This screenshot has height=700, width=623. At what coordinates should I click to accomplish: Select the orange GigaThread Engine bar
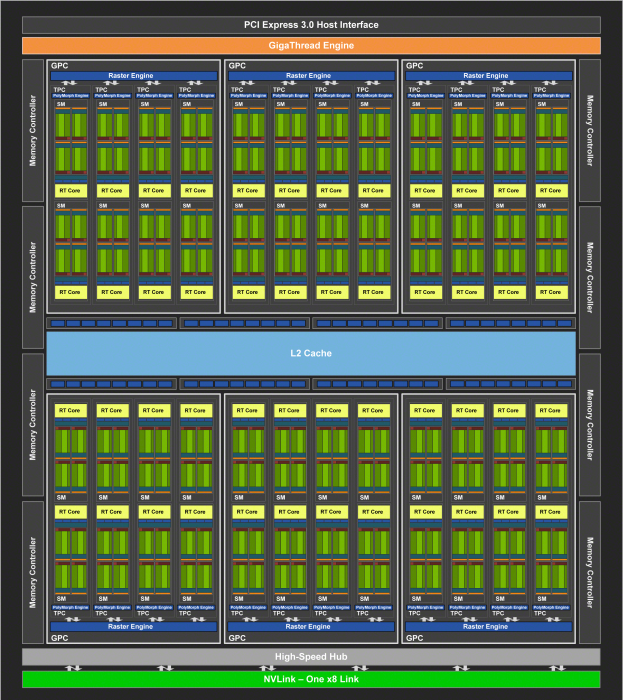[311, 46]
